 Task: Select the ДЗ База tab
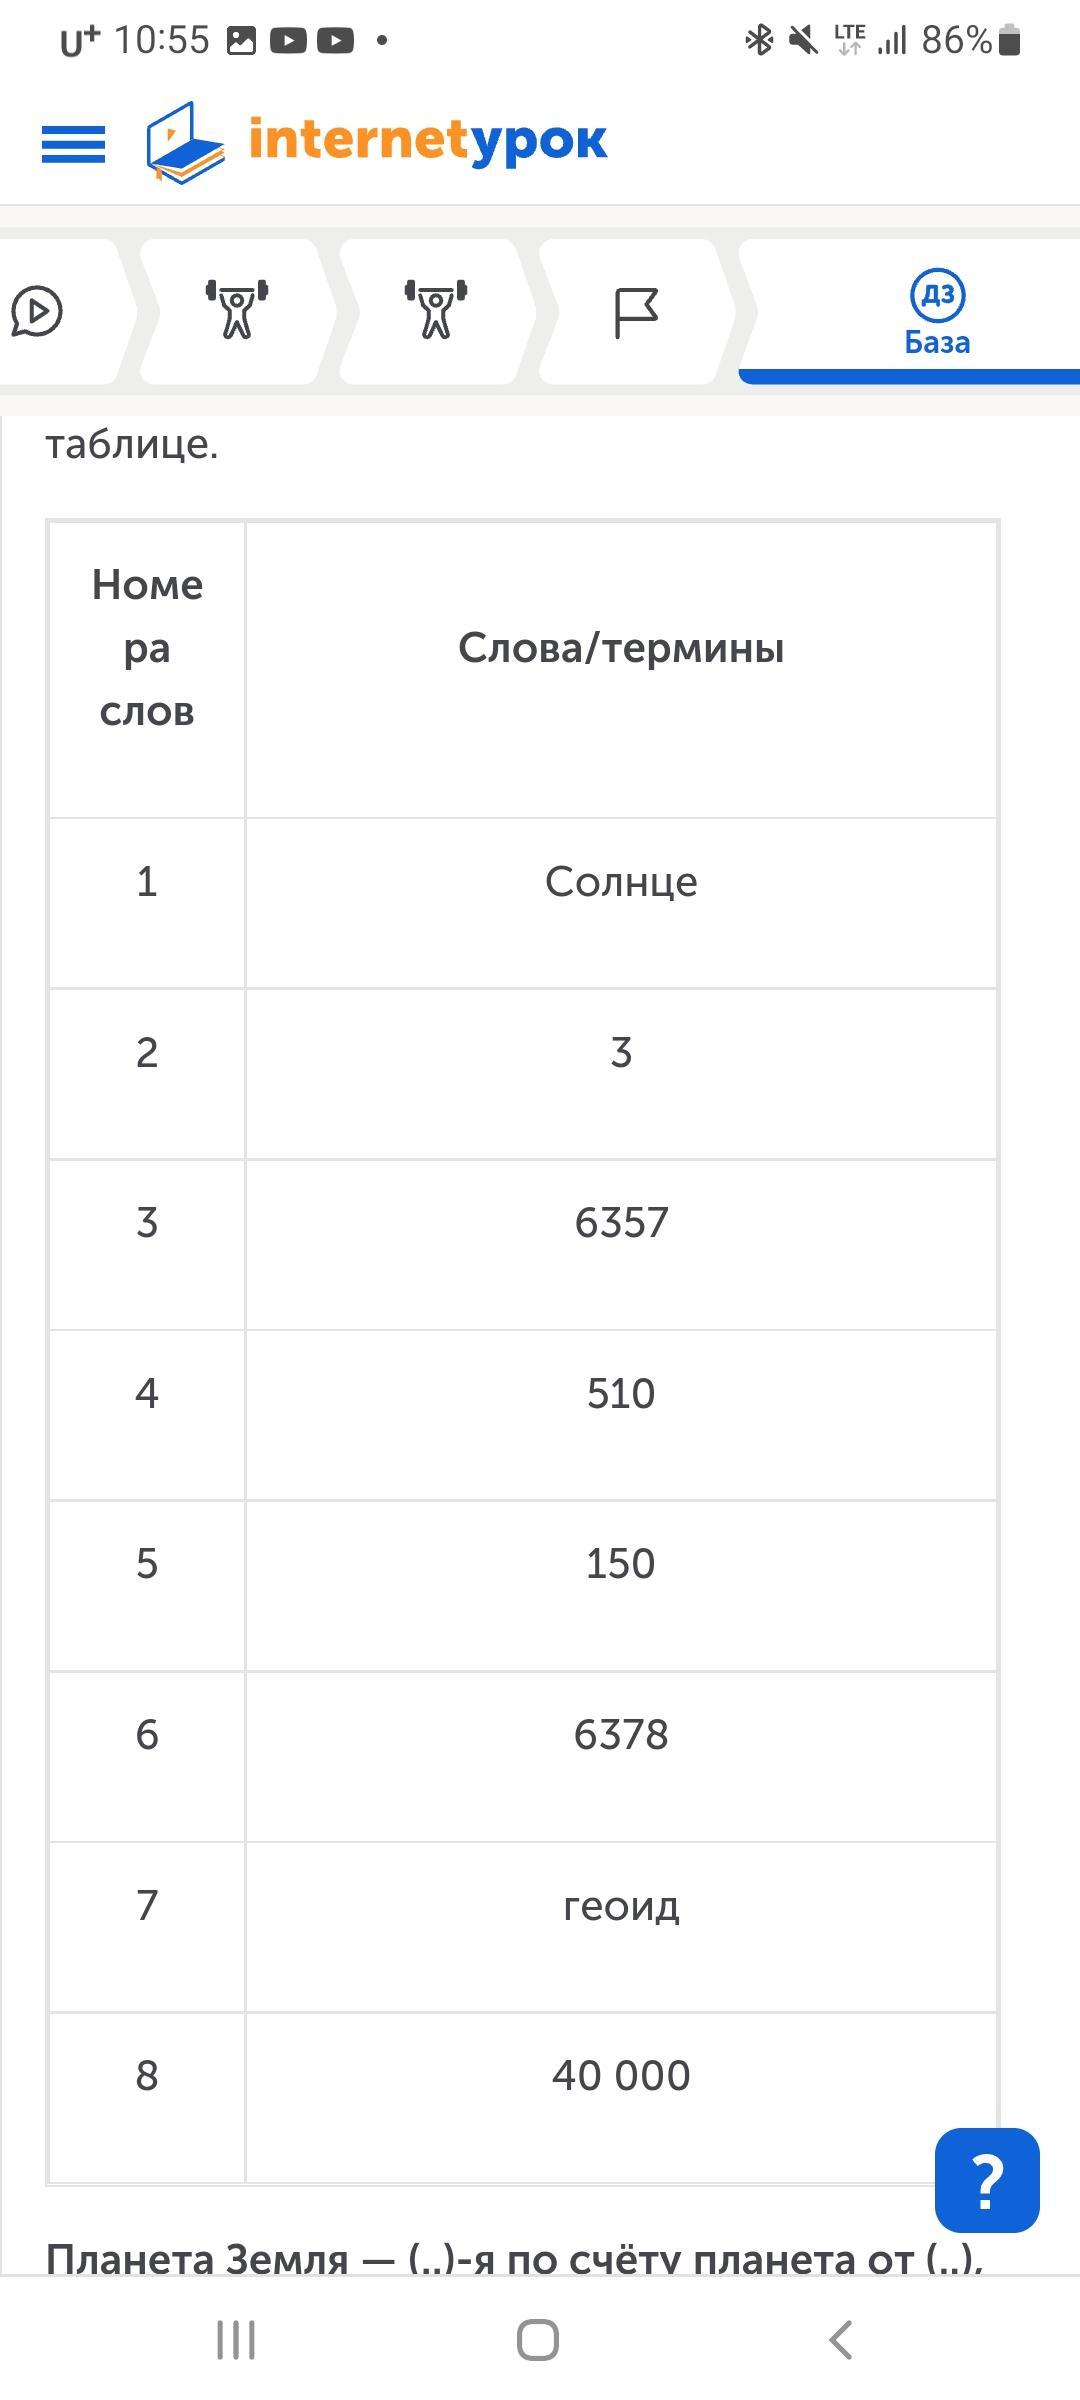click(x=937, y=314)
